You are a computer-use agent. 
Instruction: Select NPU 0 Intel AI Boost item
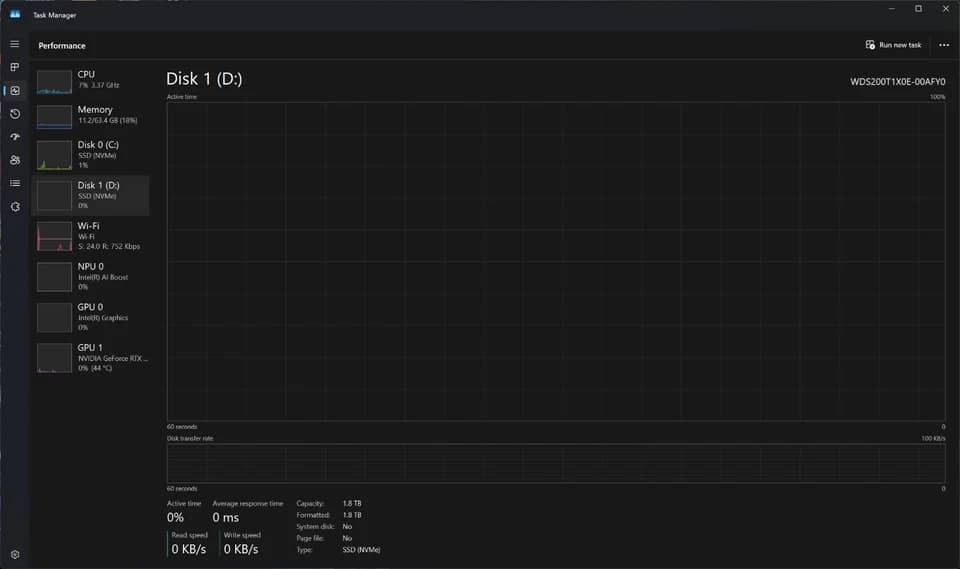coord(91,276)
